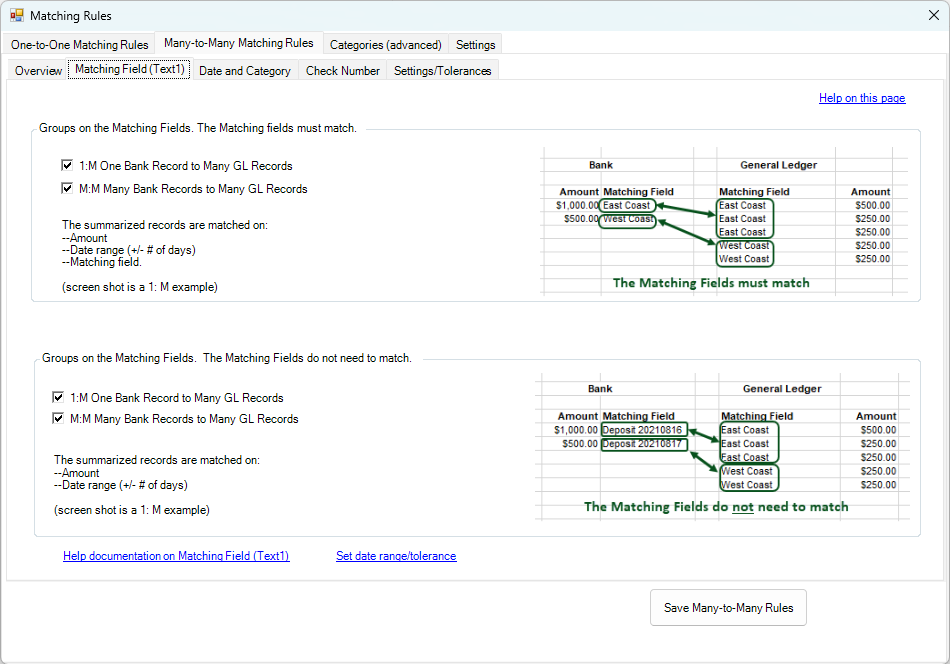Open the Settings/Tolerances sub-tab

[442, 71]
